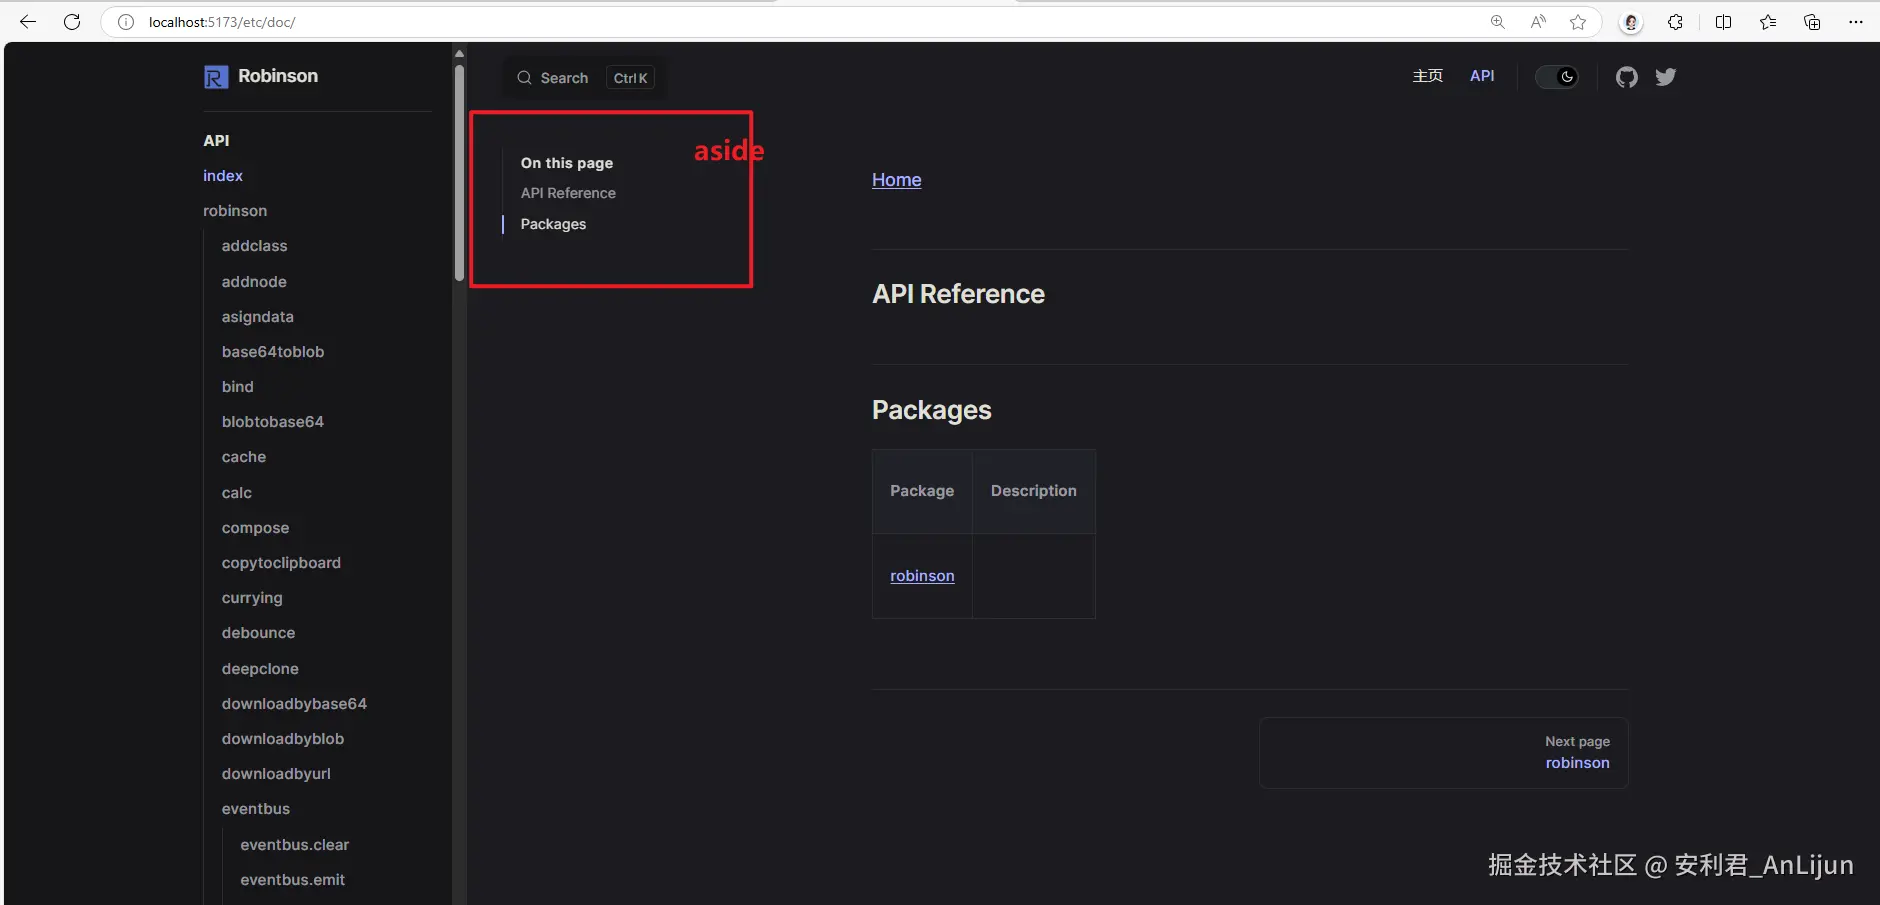1880x905 pixels.
Task: Open the deepclone sidebar entry
Action: click(x=260, y=669)
